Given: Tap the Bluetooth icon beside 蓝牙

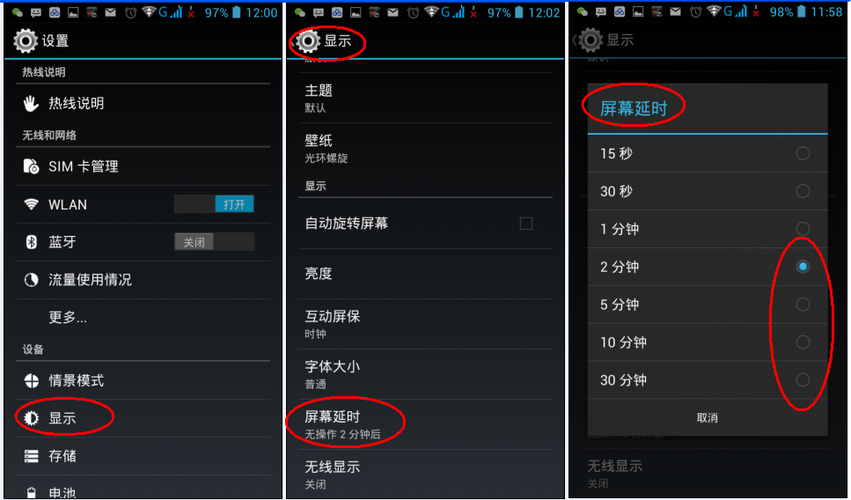Looking at the screenshot, I should 31,242.
